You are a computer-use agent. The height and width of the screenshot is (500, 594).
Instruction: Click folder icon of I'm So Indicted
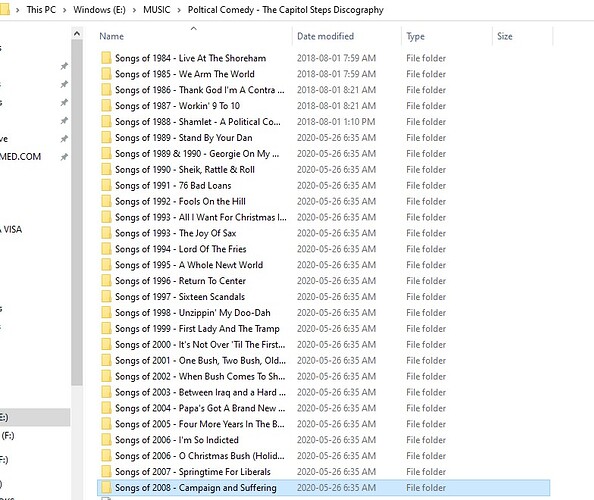[106, 440]
